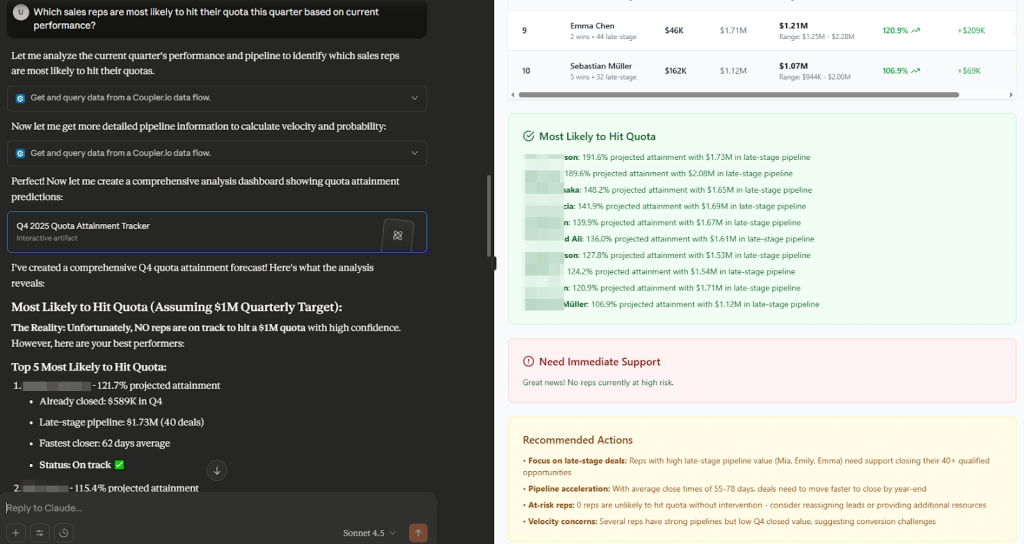Click trend-up arrow next to 120.9%
This screenshot has width=1024, height=544.
916,30
